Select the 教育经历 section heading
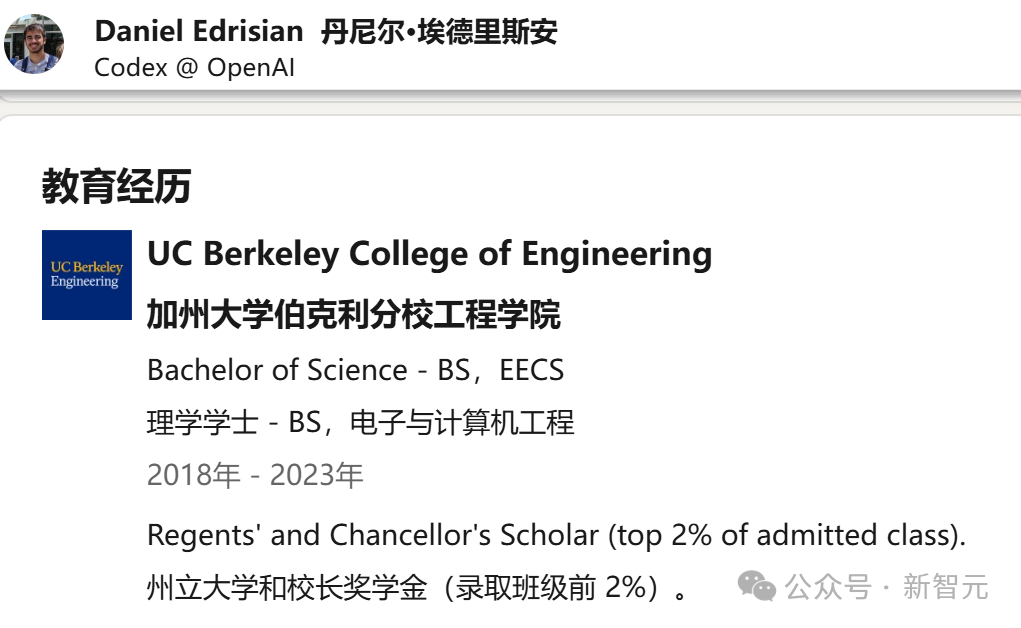 tap(116, 186)
